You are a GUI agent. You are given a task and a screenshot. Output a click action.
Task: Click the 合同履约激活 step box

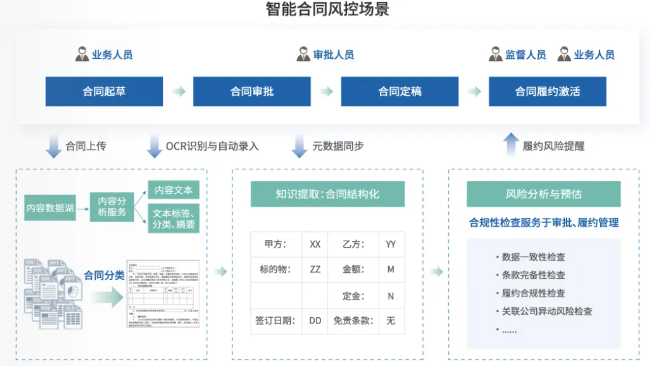coord(548,91)
